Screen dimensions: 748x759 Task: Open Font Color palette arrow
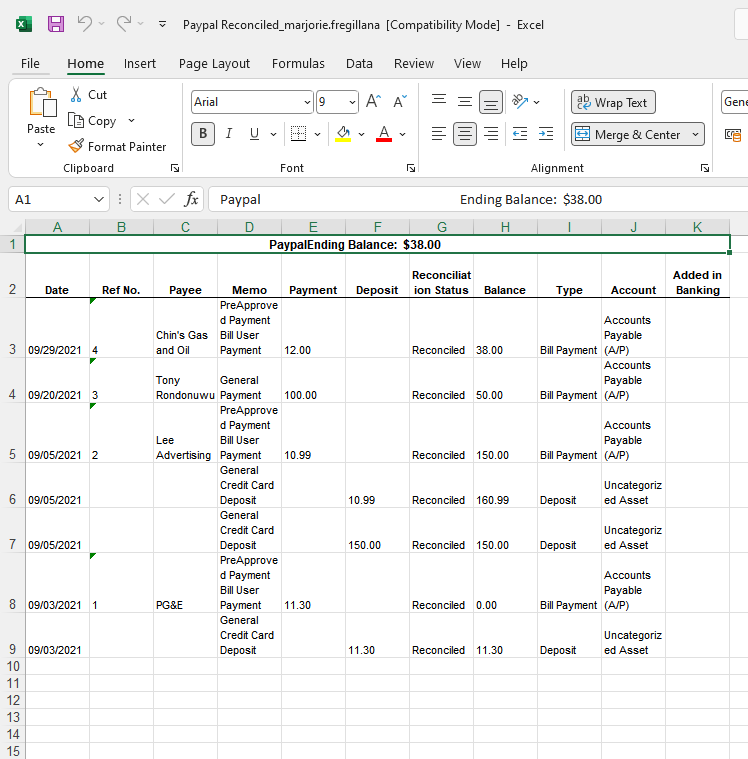[x=402, y=134]
